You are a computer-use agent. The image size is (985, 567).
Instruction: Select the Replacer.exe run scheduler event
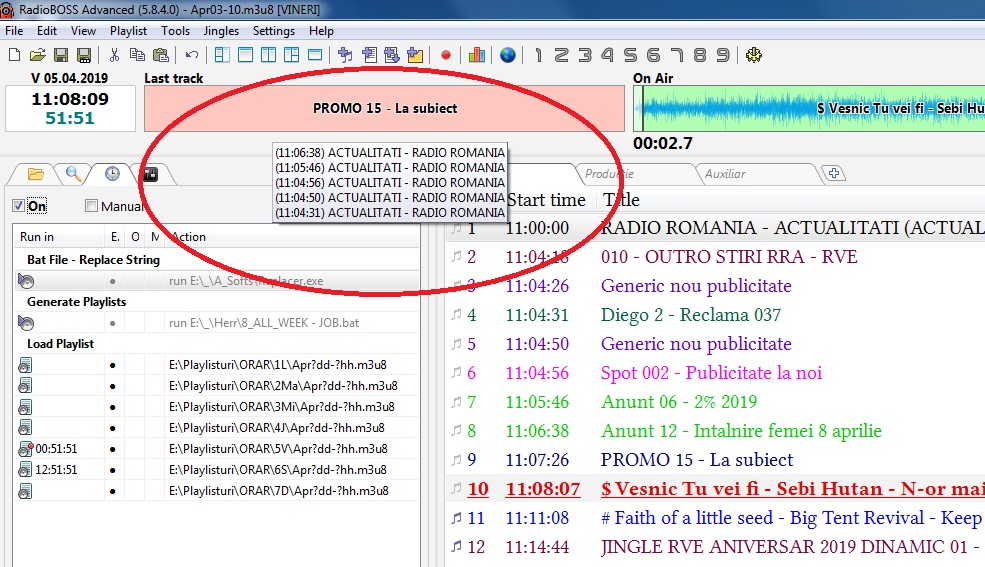pyautogui.click(x=217, y=281)
